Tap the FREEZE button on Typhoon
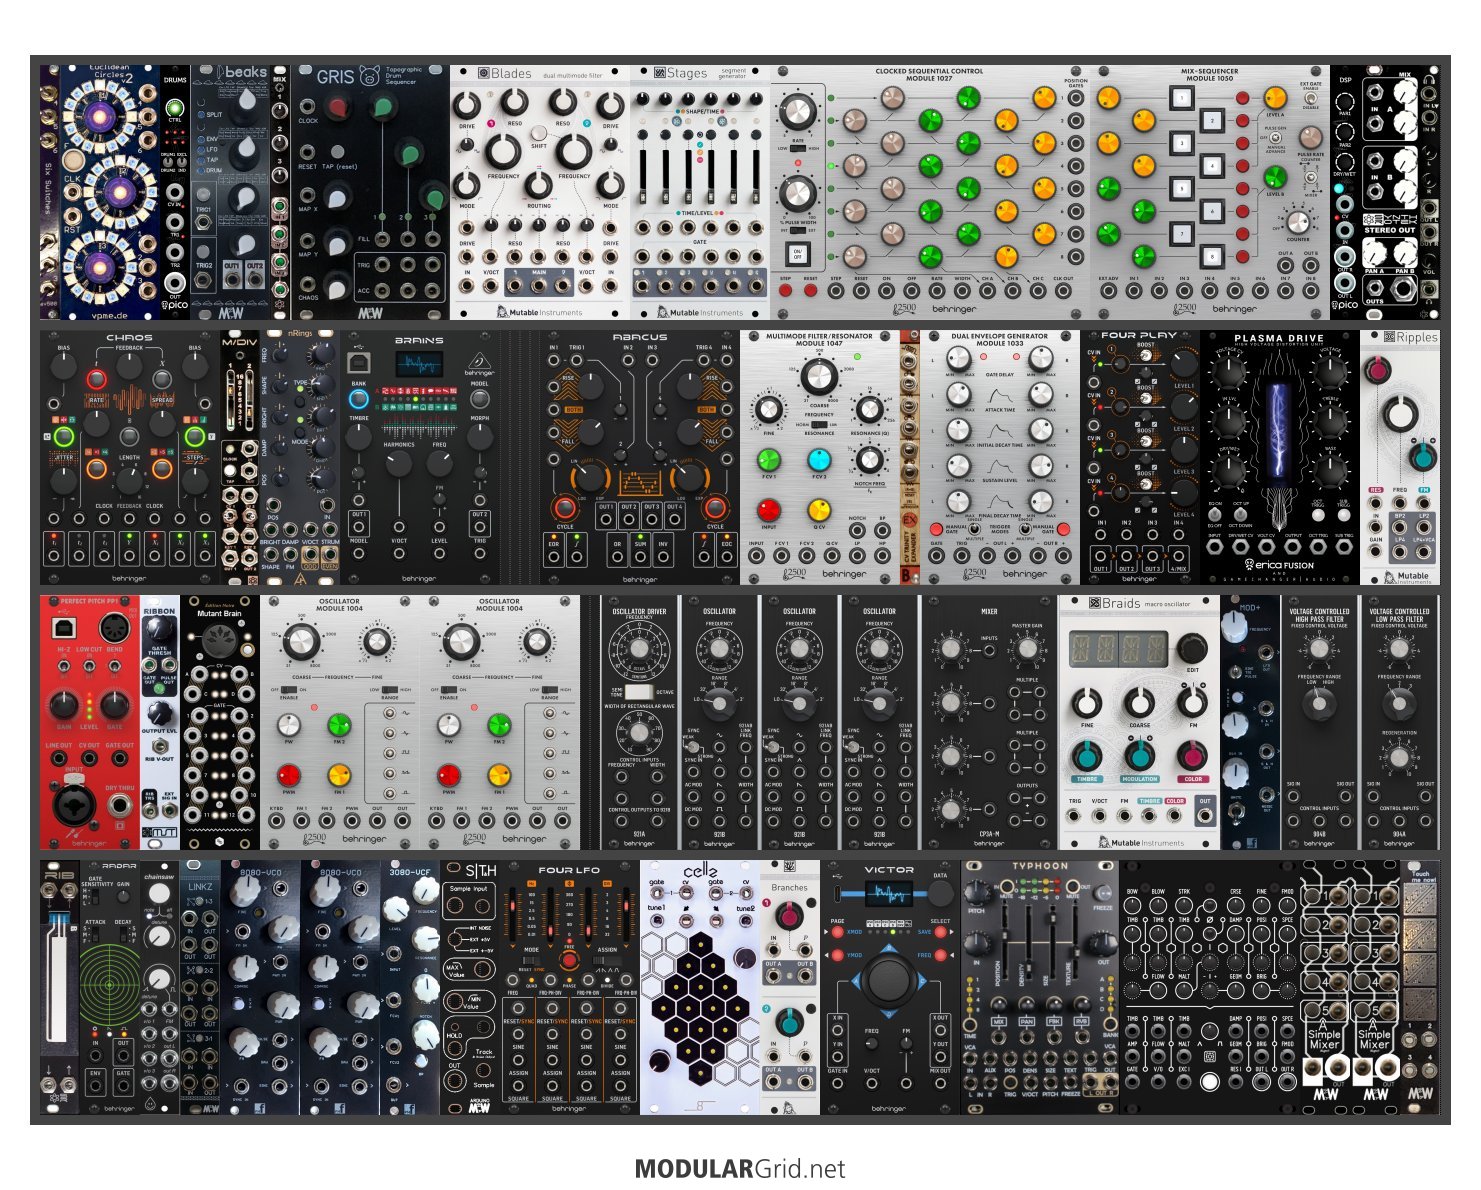Viewport: 1481px width, 1190px height. [1103, 893]
